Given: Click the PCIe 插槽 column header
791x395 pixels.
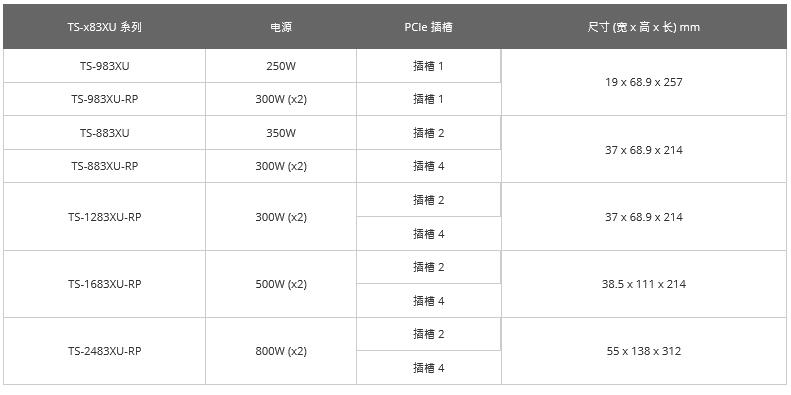Looking at the screenshot, I should pyautogui.click(x=429, y=27).
